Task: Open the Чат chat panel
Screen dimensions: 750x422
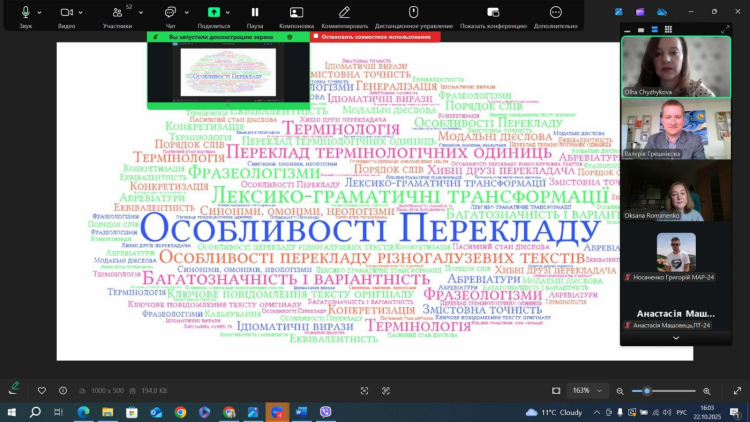Action: coord(170,12)
